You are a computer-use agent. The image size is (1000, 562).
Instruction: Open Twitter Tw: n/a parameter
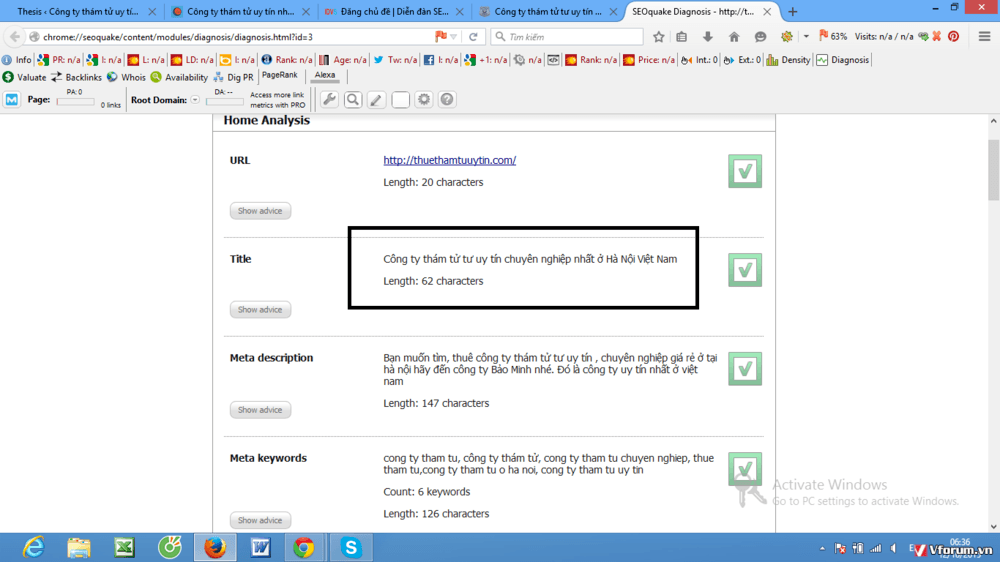395,60
